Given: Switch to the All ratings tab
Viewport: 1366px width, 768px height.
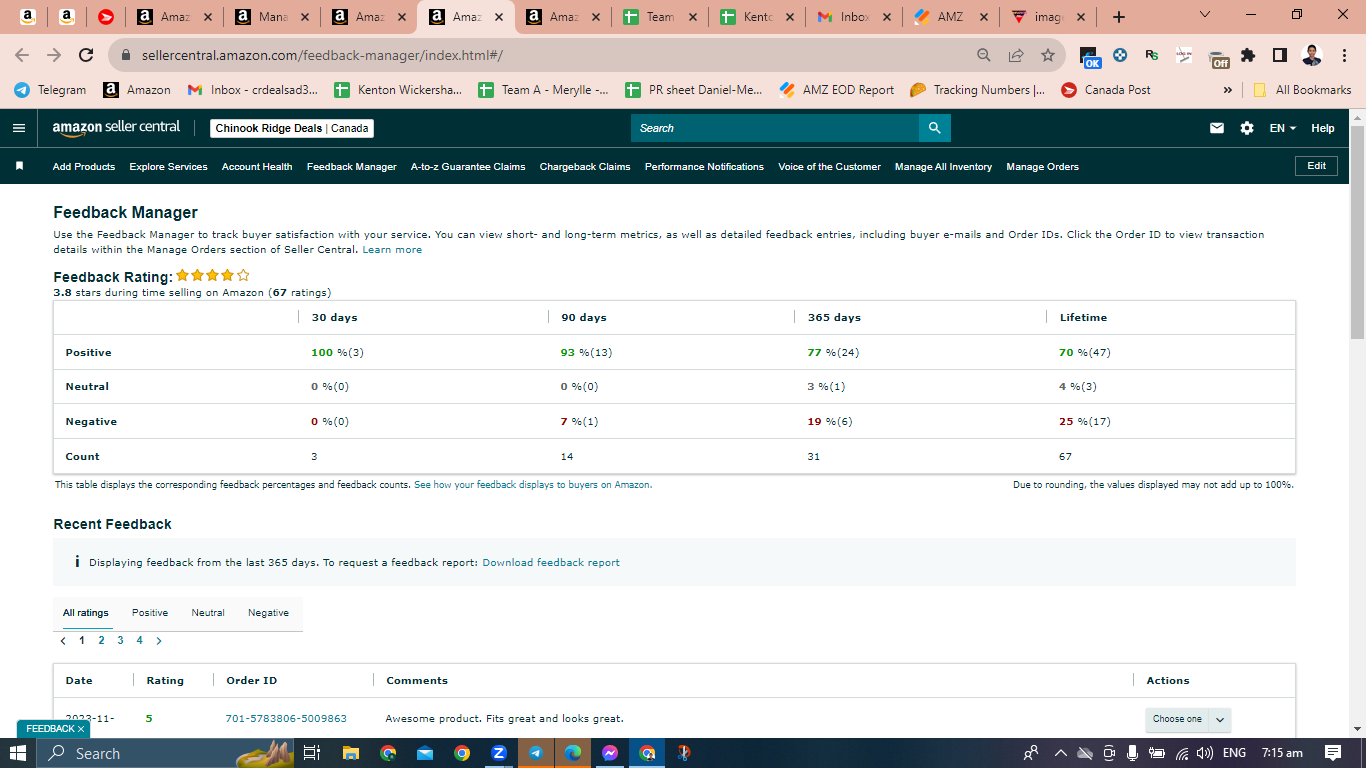Looking at the screenshot, I should click(86, 613).
